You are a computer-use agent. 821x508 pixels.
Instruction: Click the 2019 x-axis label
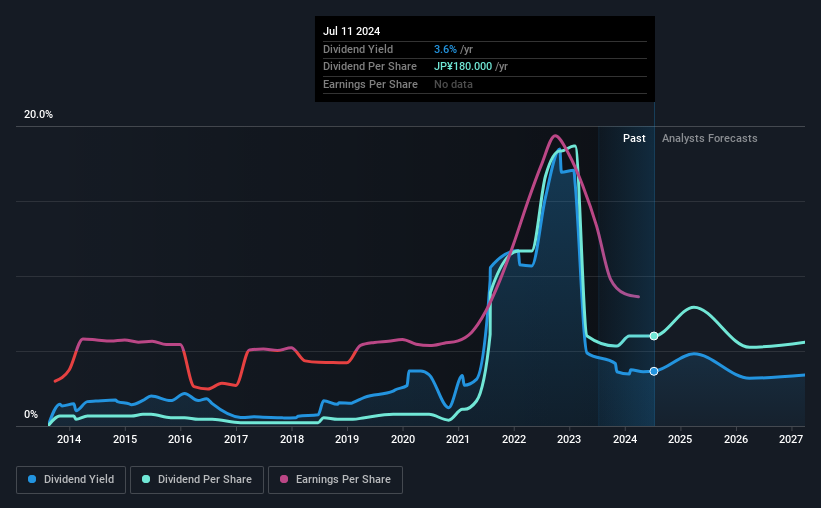pos(347,439)
